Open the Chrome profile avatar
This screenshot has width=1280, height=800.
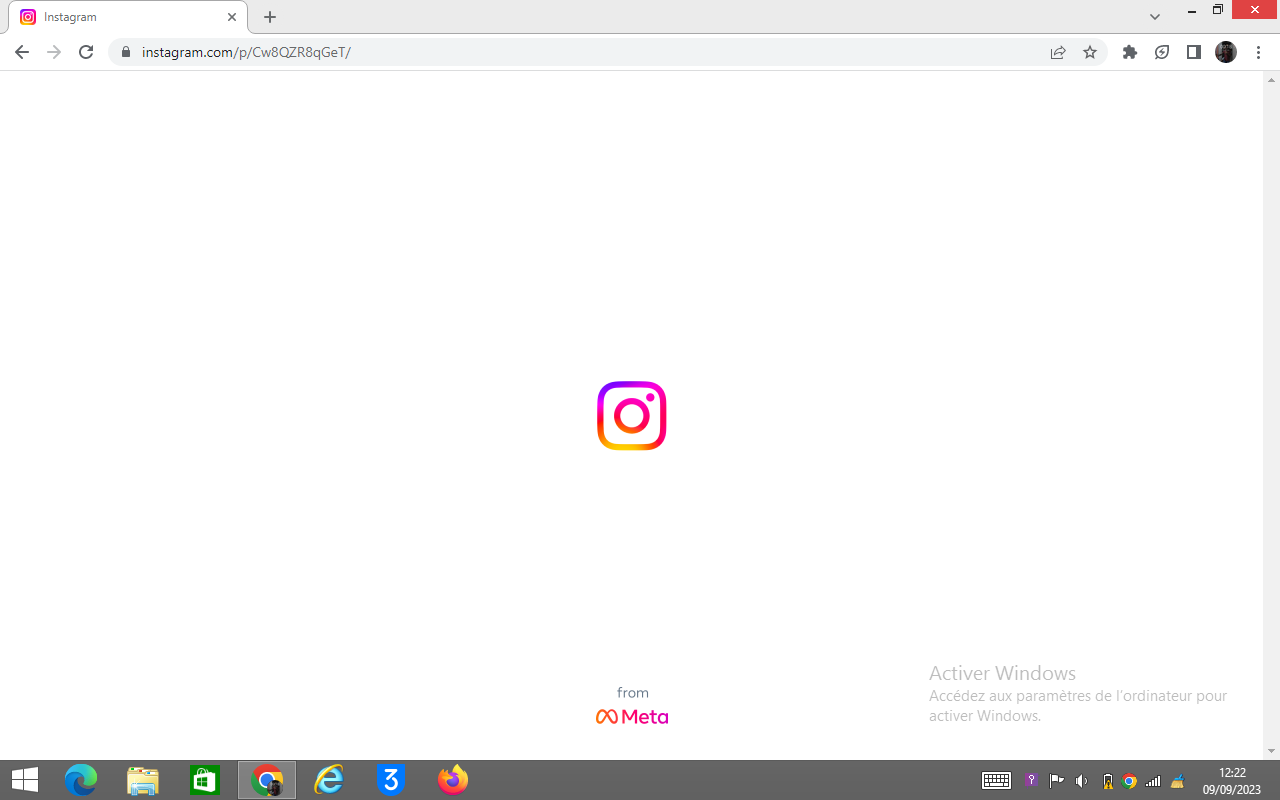coord(1225,52)
